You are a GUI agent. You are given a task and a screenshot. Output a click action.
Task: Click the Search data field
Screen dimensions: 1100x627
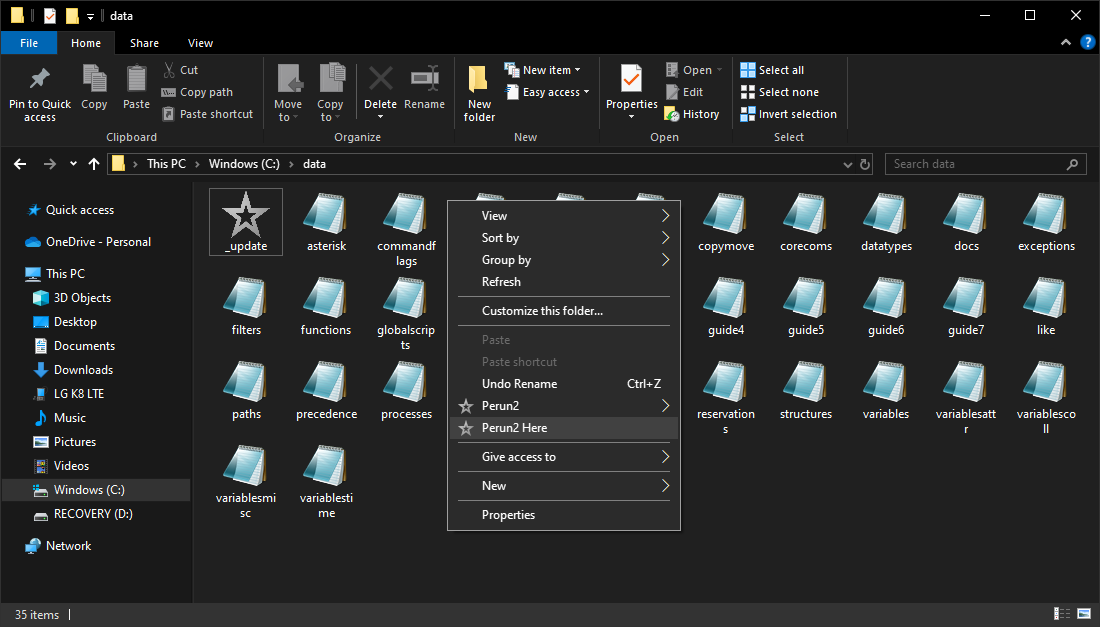pos(985,164)
